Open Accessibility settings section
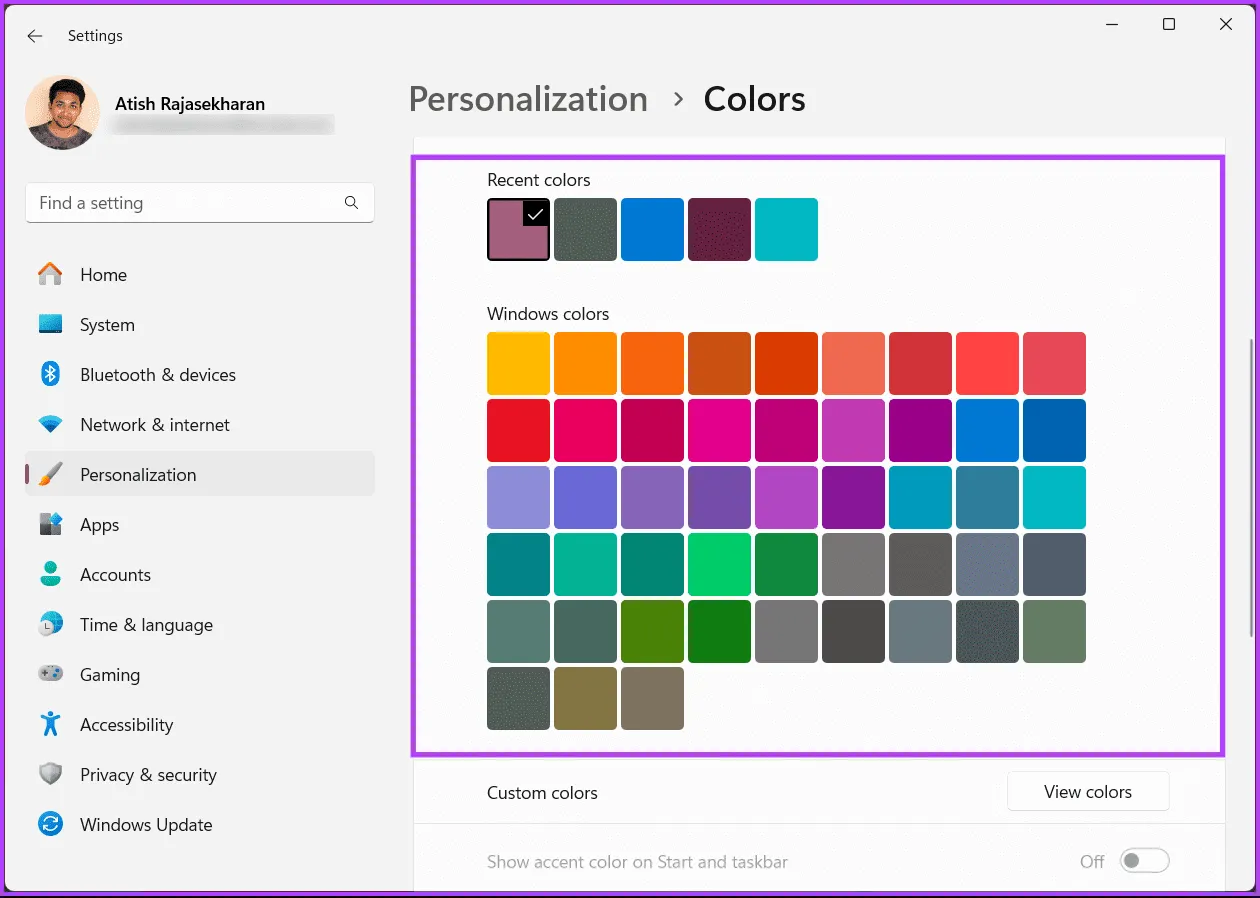The image size is (1260, 898). [126, 724]
